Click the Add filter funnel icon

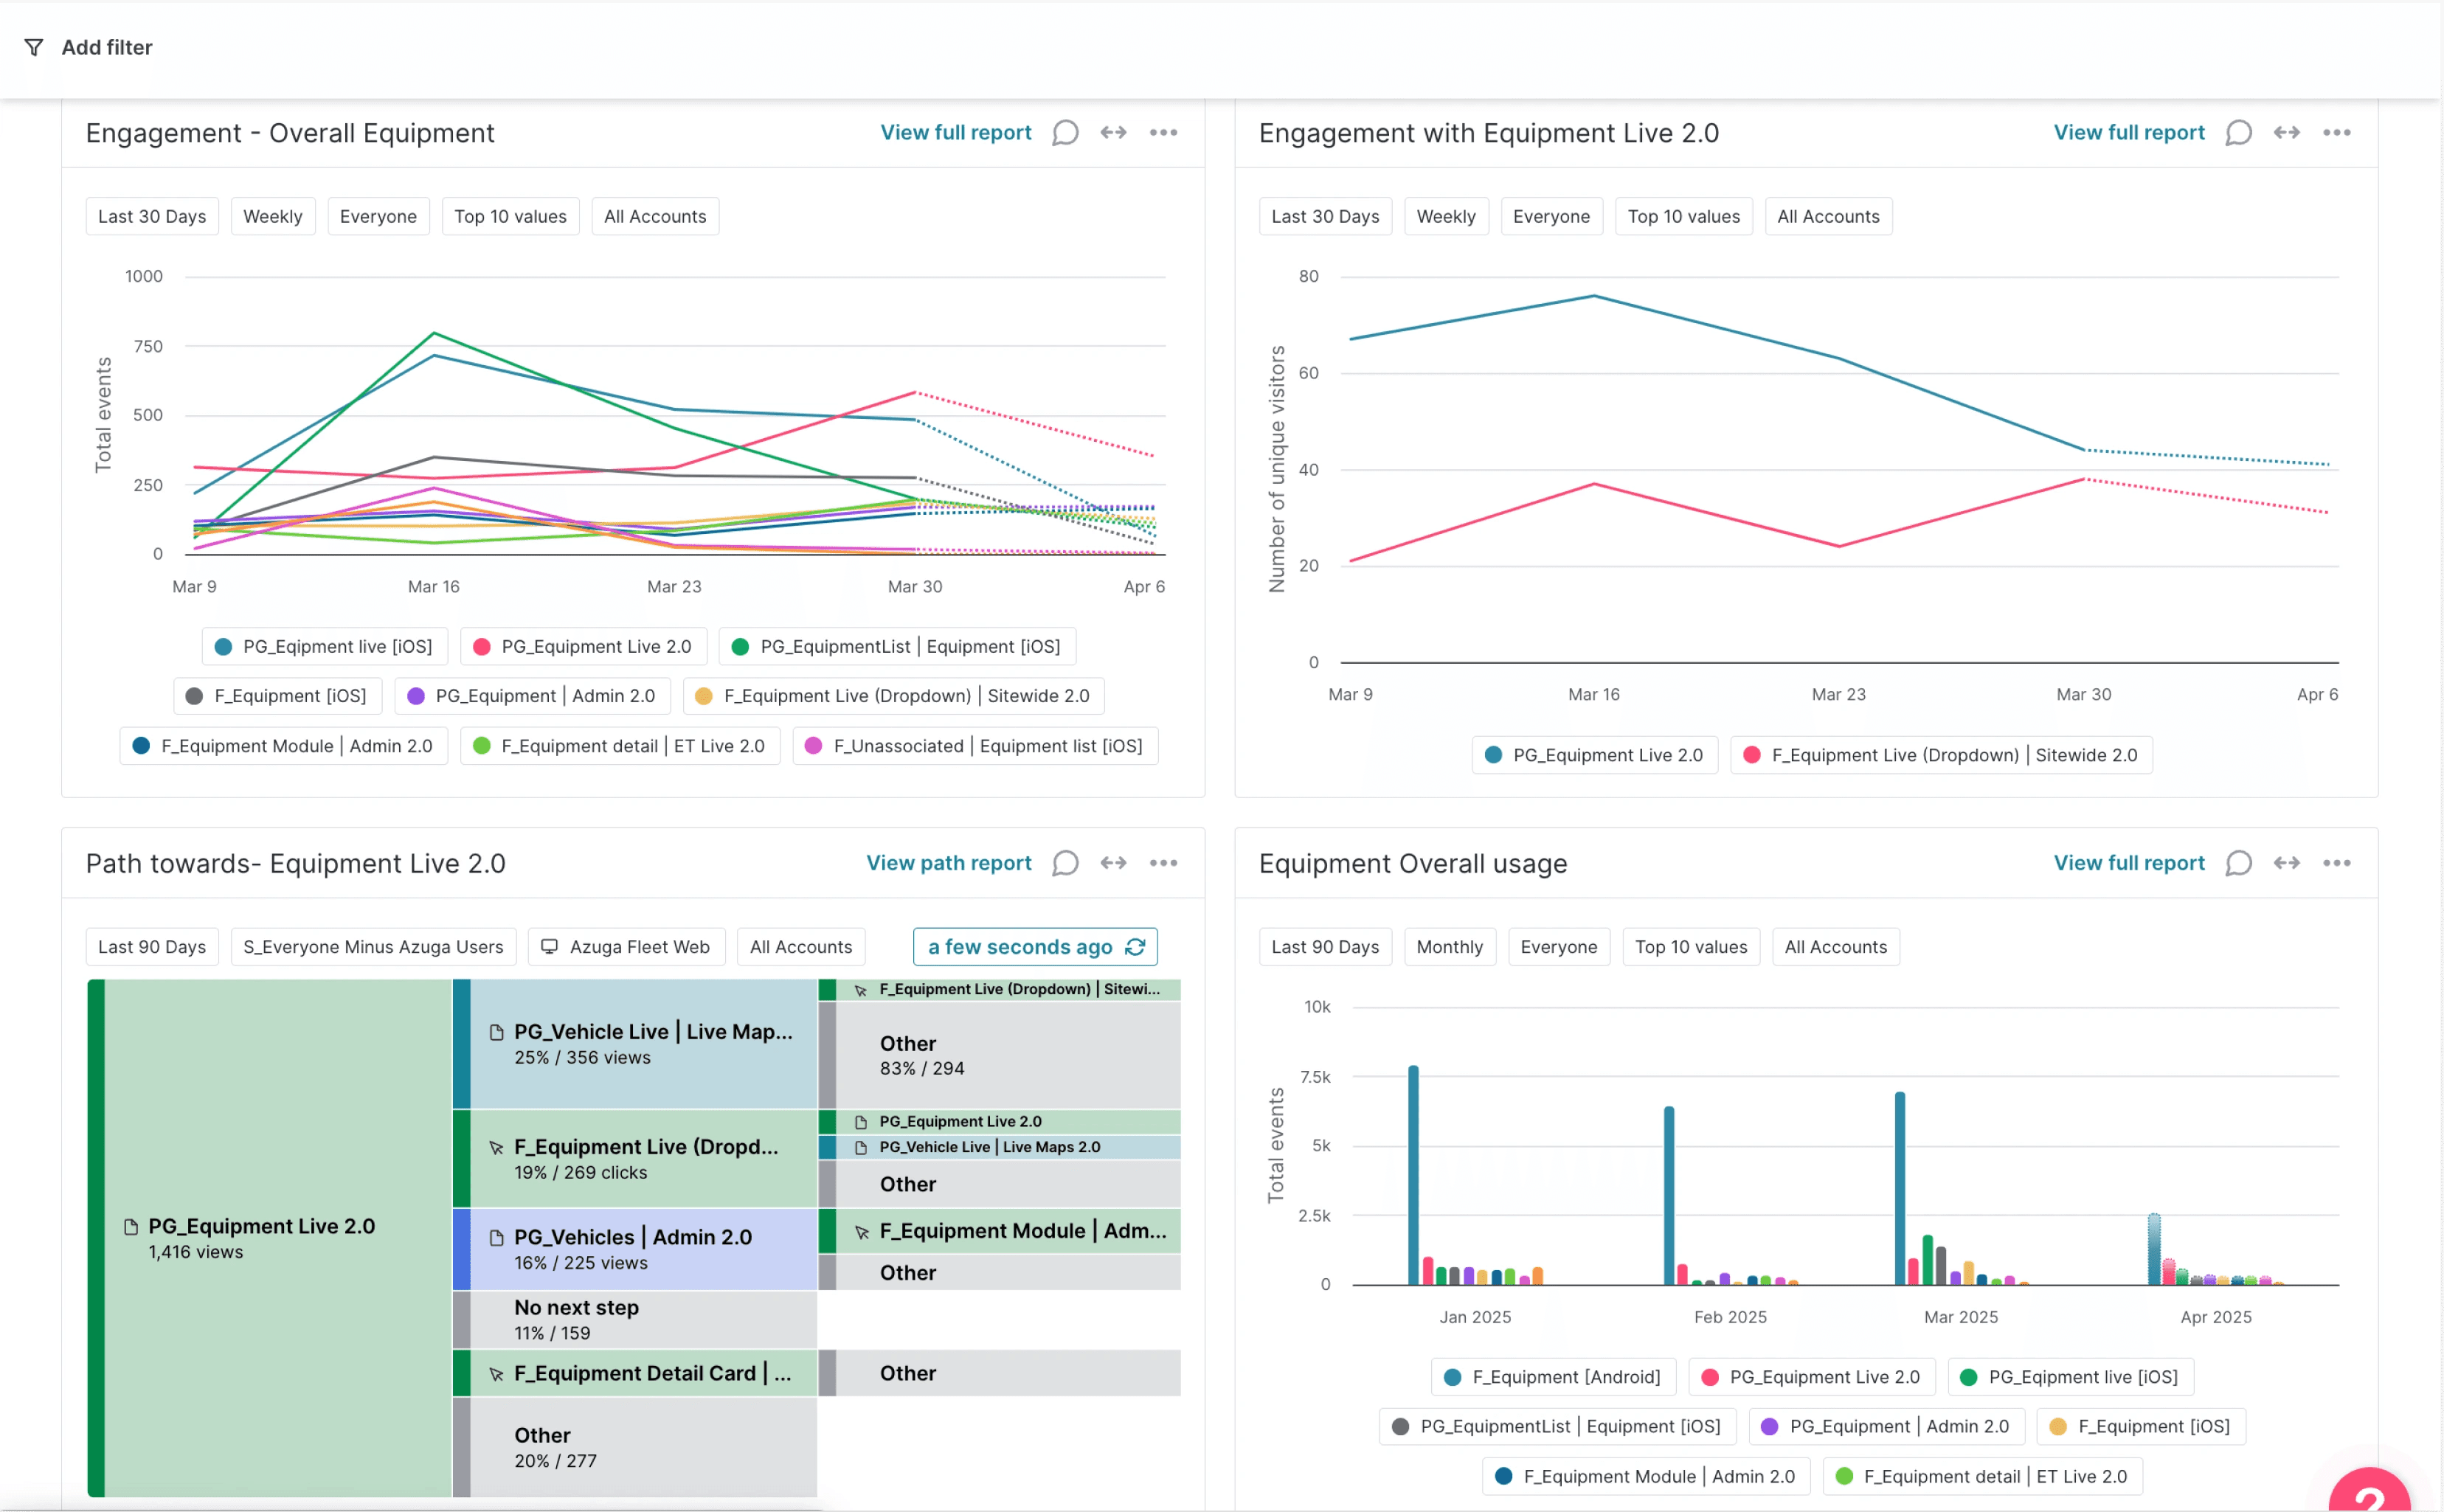(x=34, y=47)
